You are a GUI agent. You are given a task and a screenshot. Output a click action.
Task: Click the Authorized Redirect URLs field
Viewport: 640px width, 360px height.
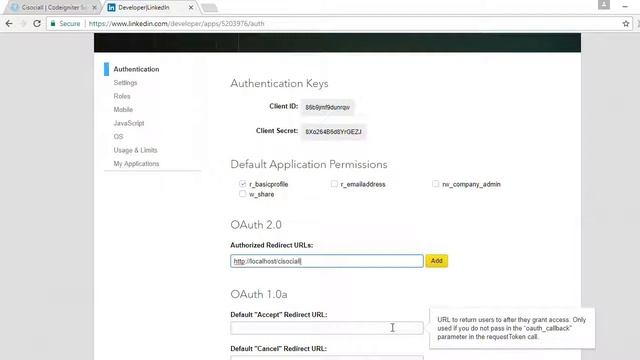pyautogui.click(x=327, y=261)
